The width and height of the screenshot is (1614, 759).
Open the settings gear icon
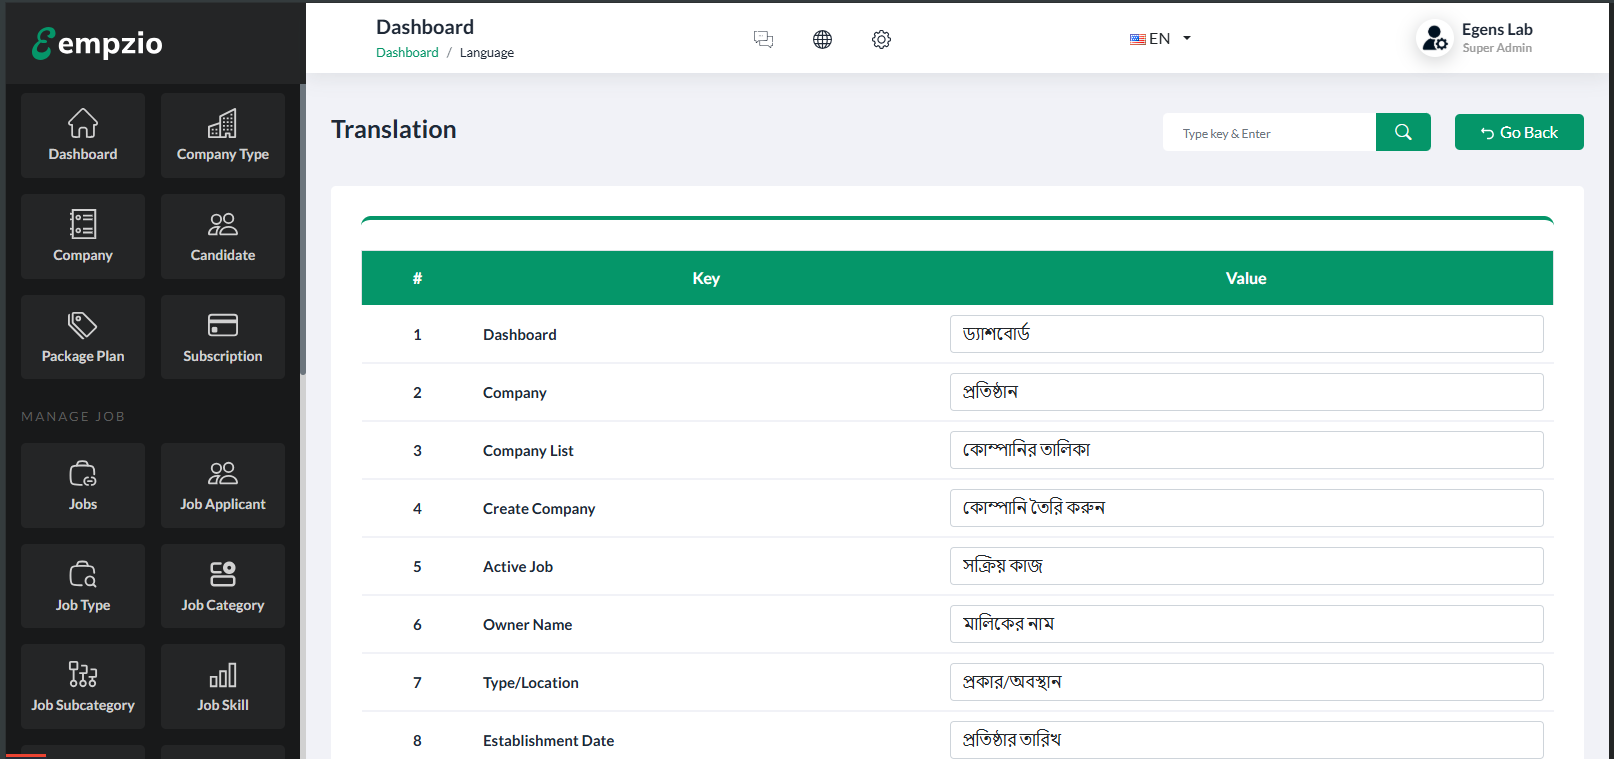pyautogui.click(x=881, y=39)
